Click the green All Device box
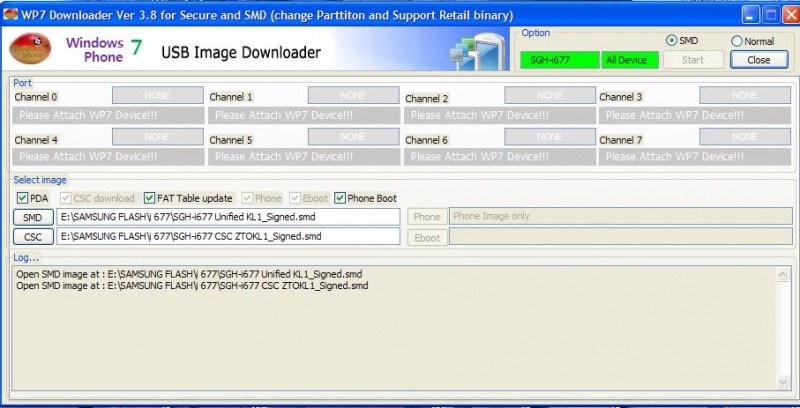Viewport: 800px width, 408px height. tap(630, 60)
